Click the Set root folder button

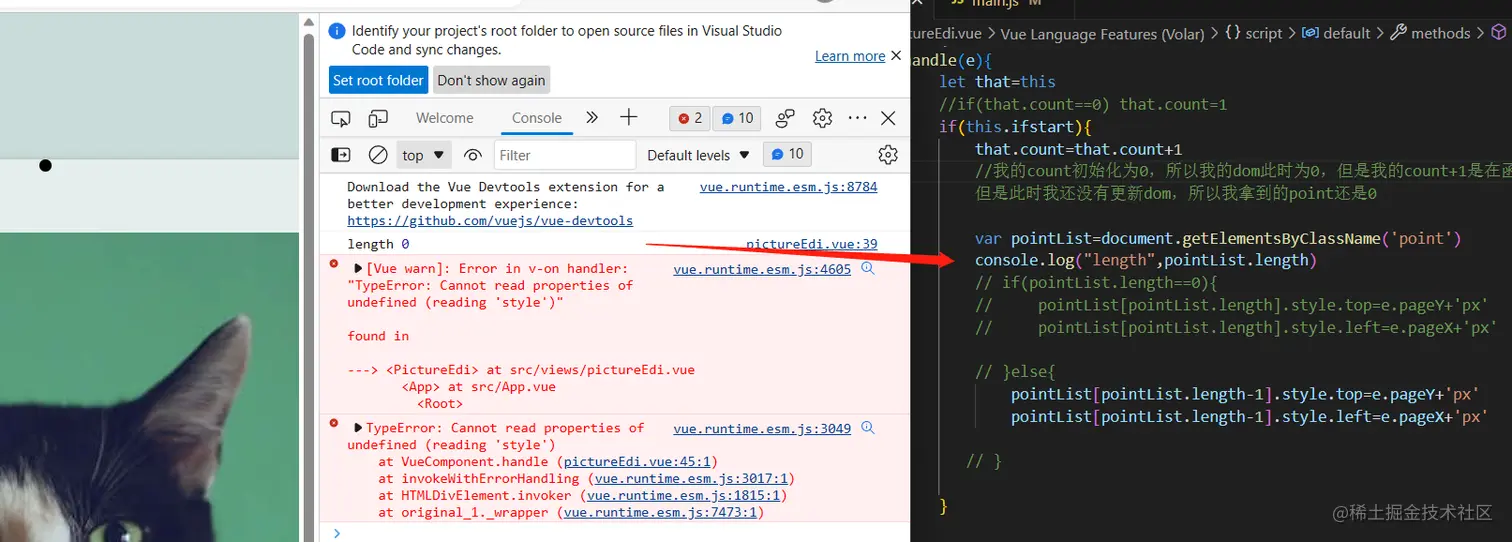pyautogui.click(x=378, y=80)
